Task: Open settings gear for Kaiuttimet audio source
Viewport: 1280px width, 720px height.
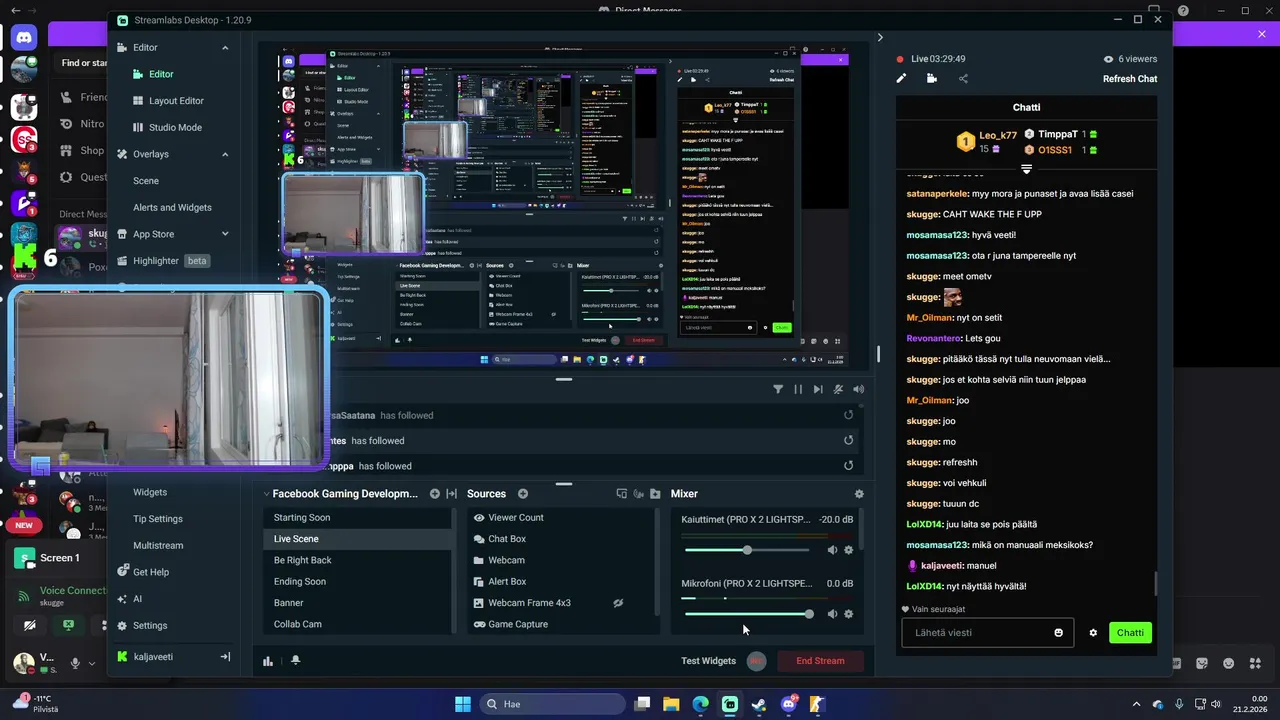Action: (849, 550)
